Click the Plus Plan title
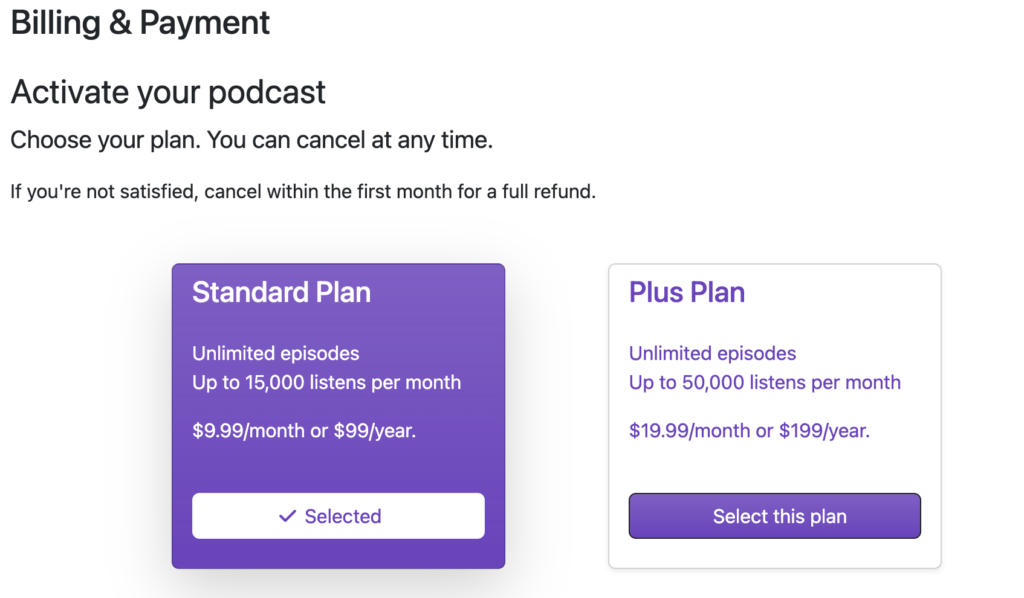Viewport: 1024px width, 598px height. coord(687,292)
